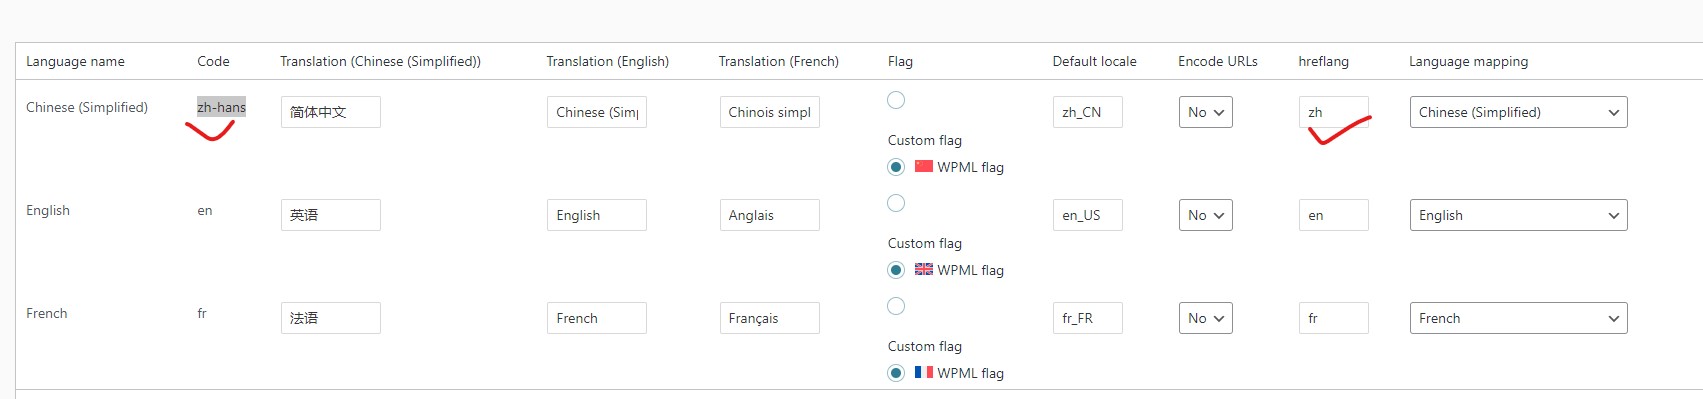
Task: Click the zh_CN default locale field
Action: click(x=1087, y=112)
